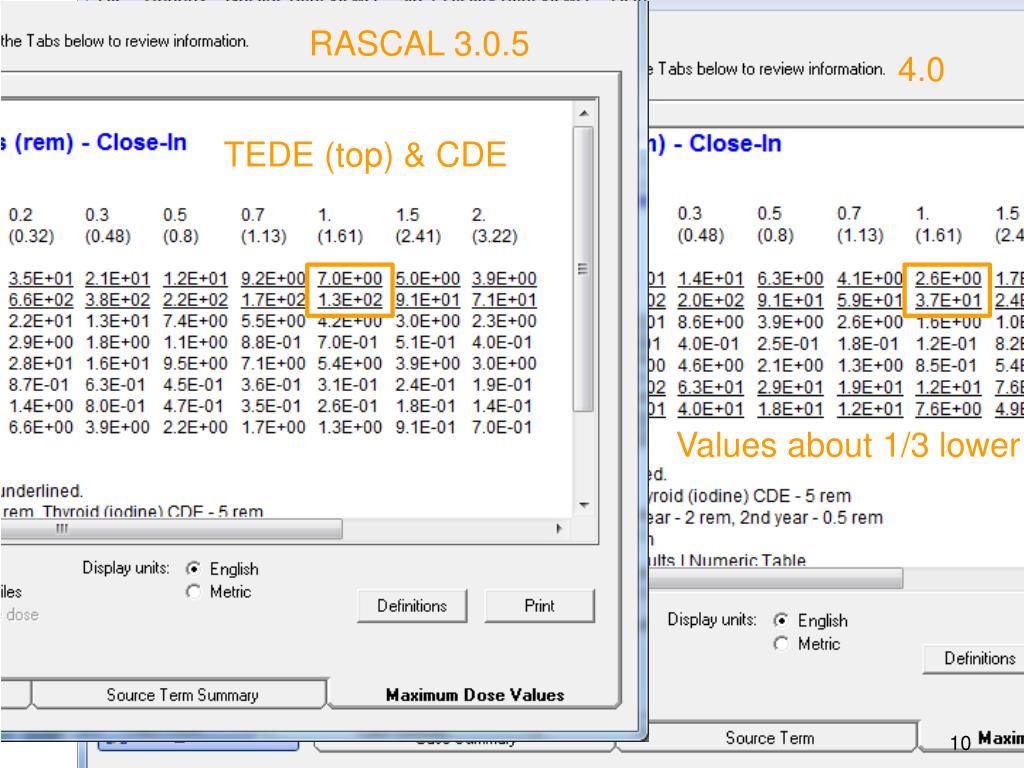The image size is (1024, 768).
Task: Click the 2.0E+02 value in 4.0 table
Action: click(711, 300)
